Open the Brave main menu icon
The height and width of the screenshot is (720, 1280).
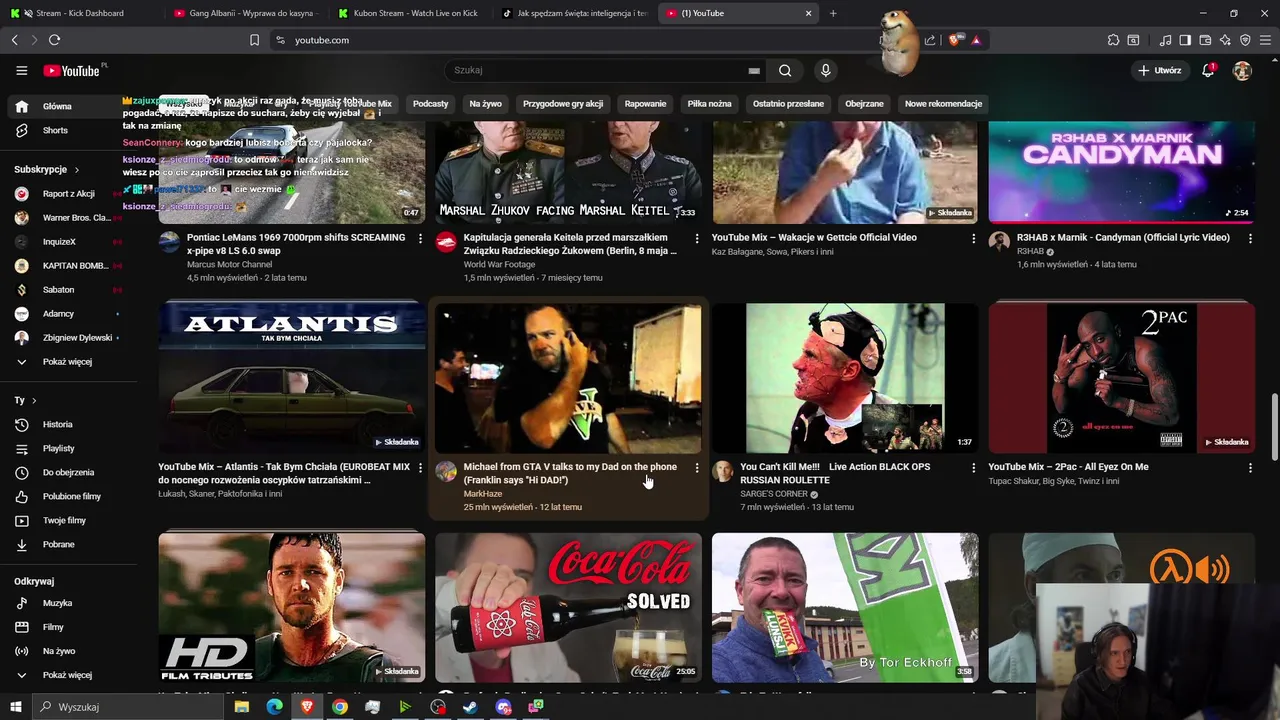click(1265, 40)
